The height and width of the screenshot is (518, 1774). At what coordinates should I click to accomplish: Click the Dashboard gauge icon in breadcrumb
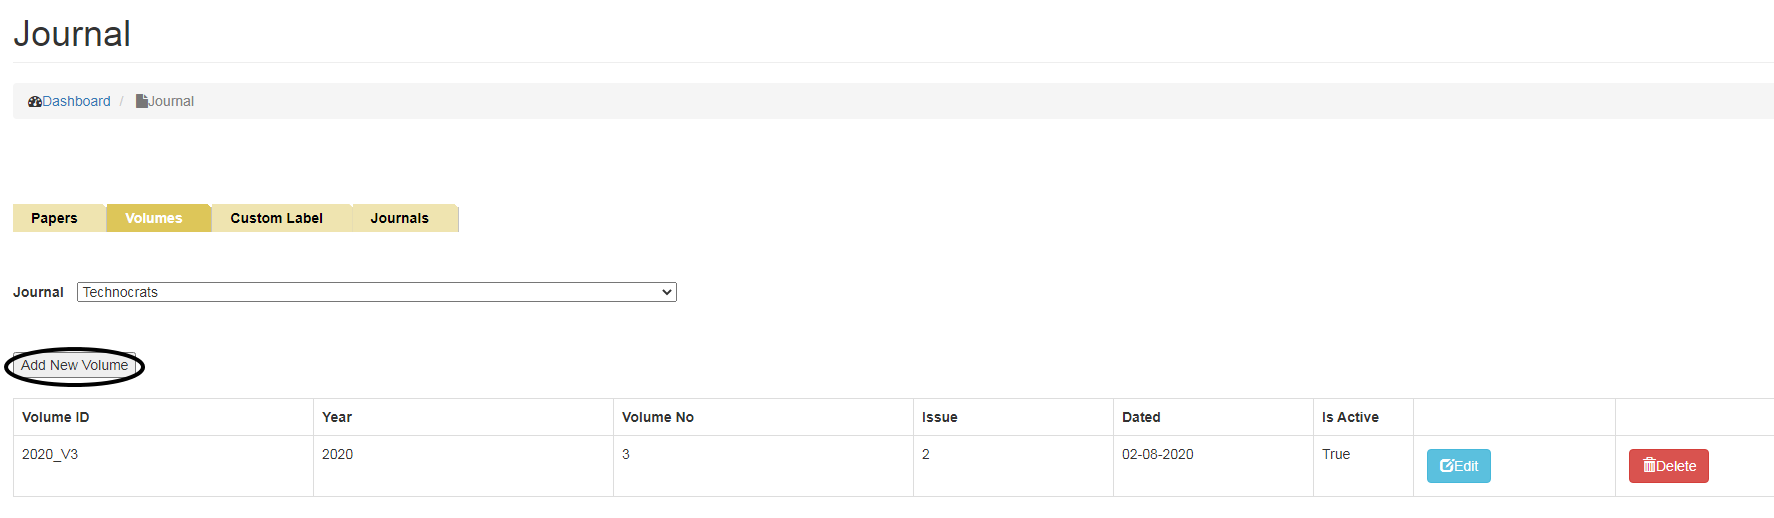(x=35, y=102)
